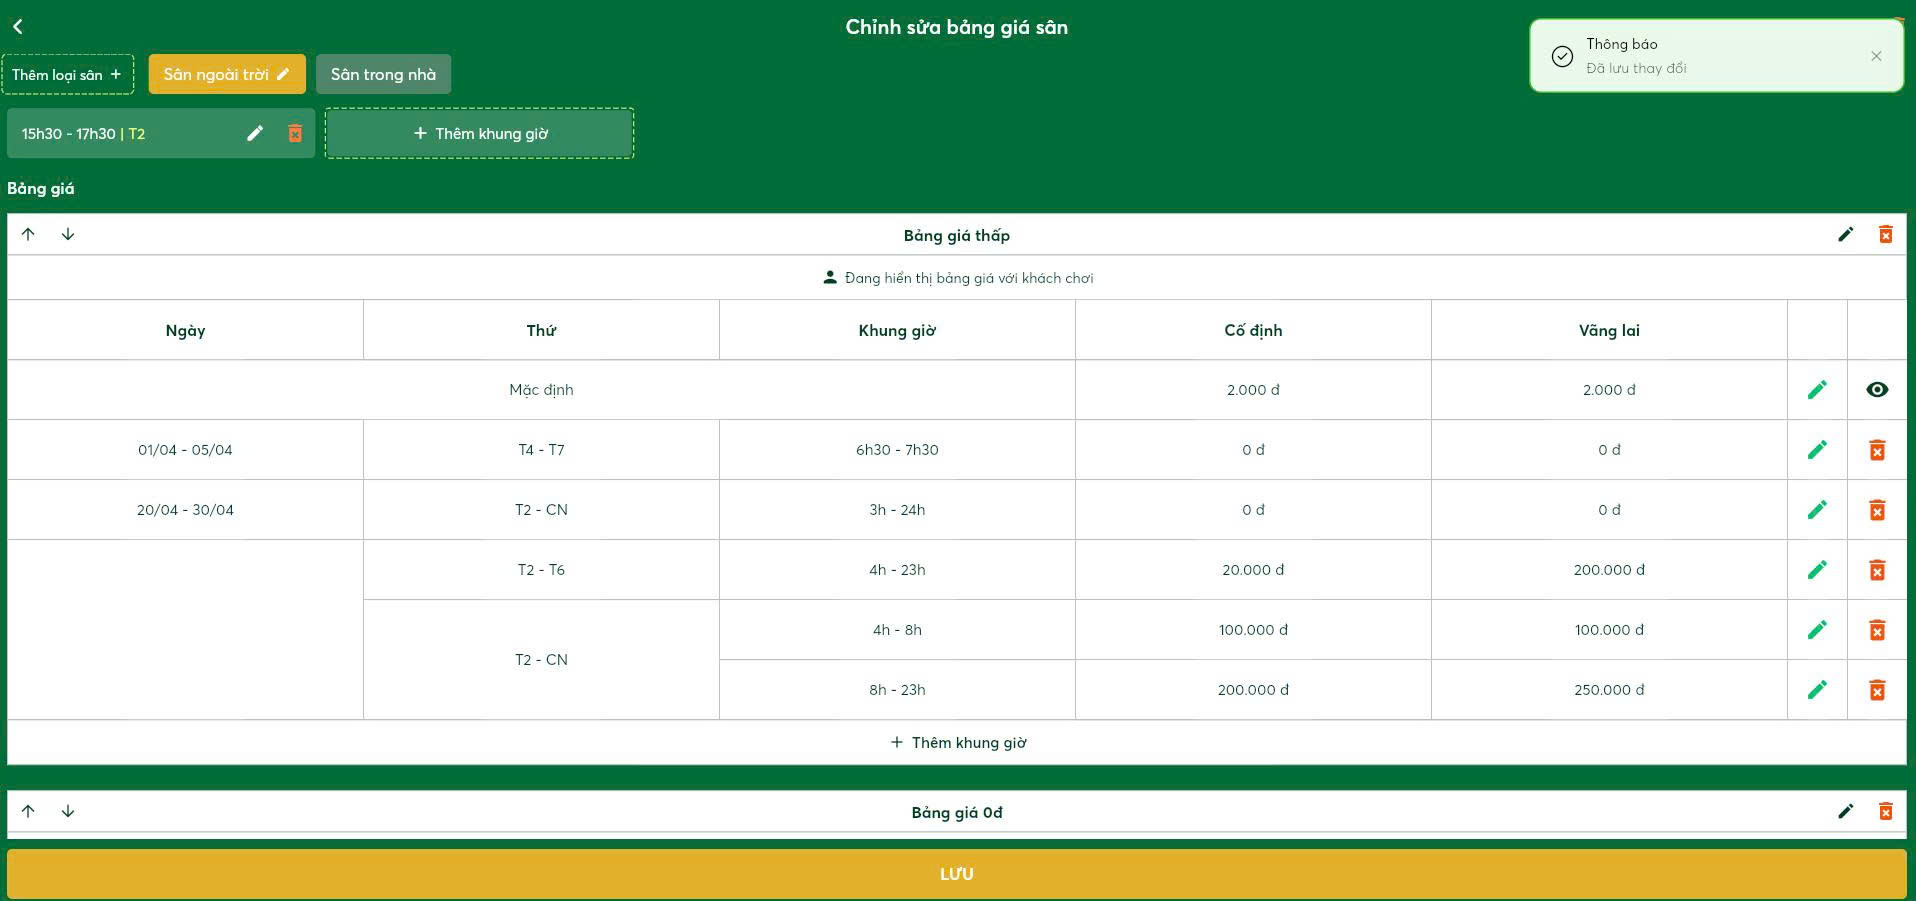Image resolution: width=1916 pixels, height=901 pixels.
Task: Edit the 15h30 - 17h30 time slot
Action: [x=255, y=133]
